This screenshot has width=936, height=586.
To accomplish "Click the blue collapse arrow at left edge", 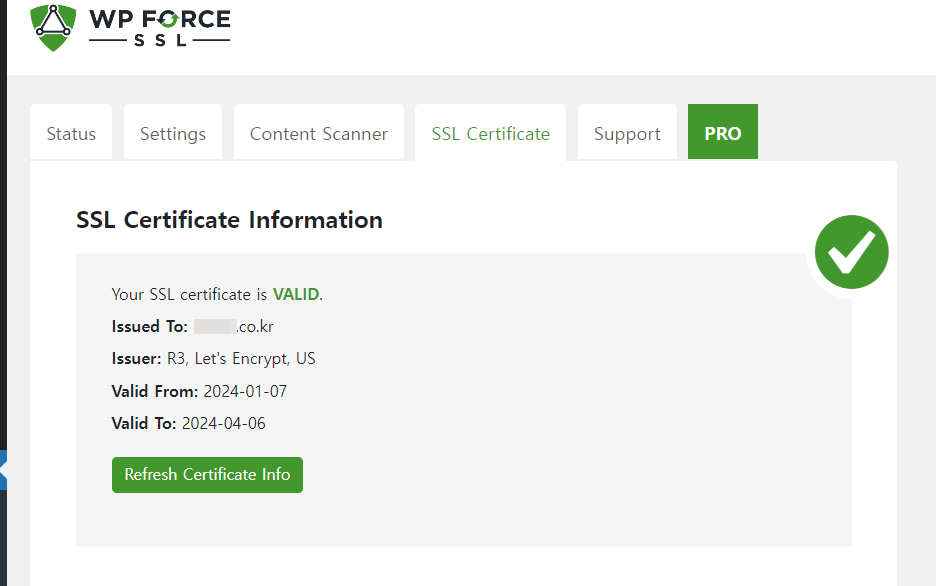I will coord(3,470).
